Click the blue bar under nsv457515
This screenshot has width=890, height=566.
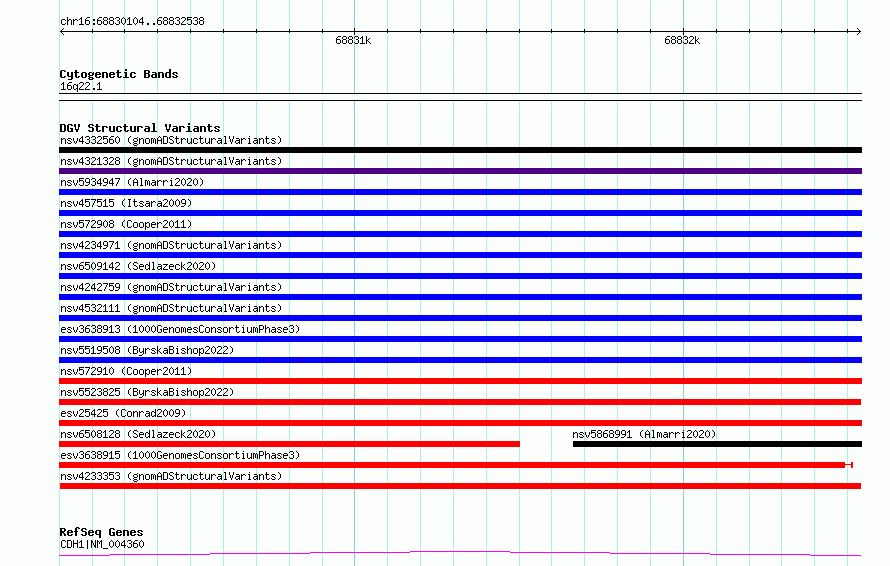[460, 213]
